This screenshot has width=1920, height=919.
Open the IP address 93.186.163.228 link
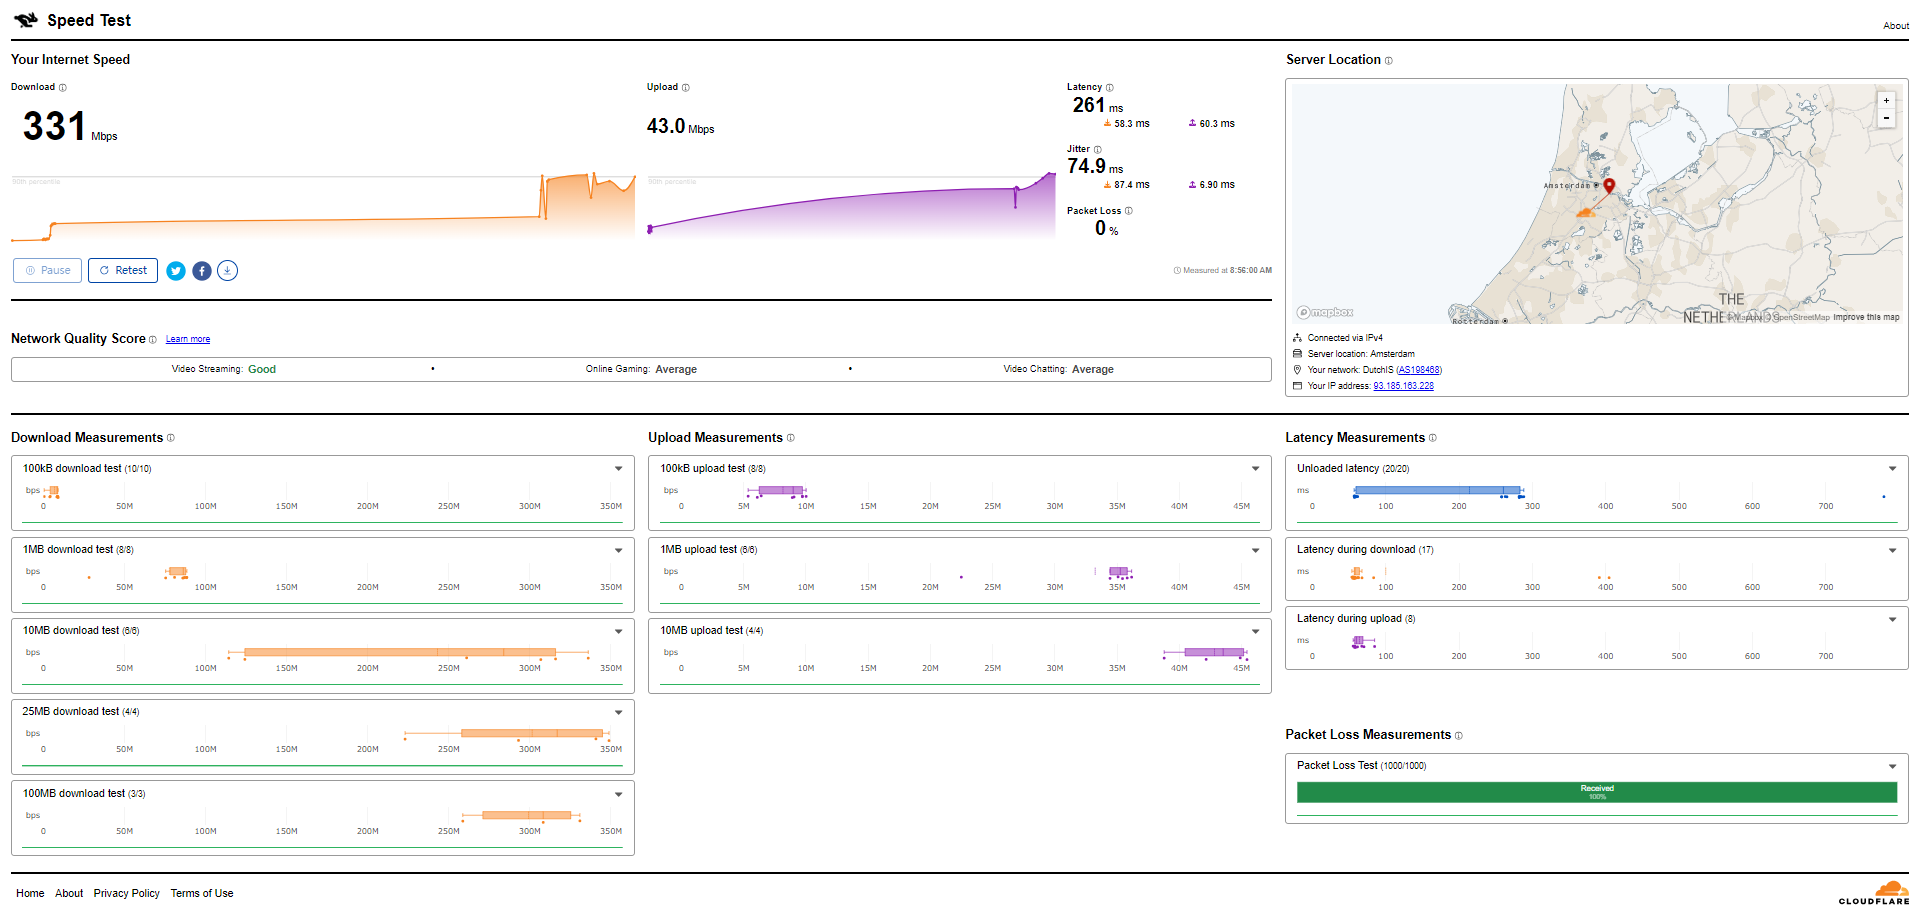tap(1403, 386)
